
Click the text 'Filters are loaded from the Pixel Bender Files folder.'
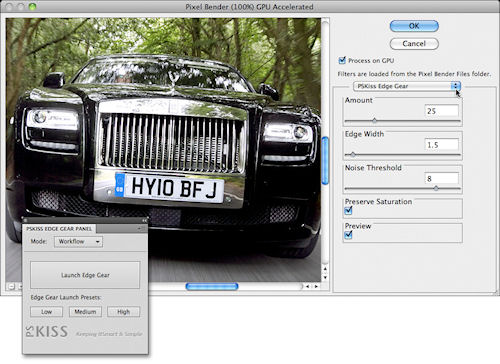(414, 74)
